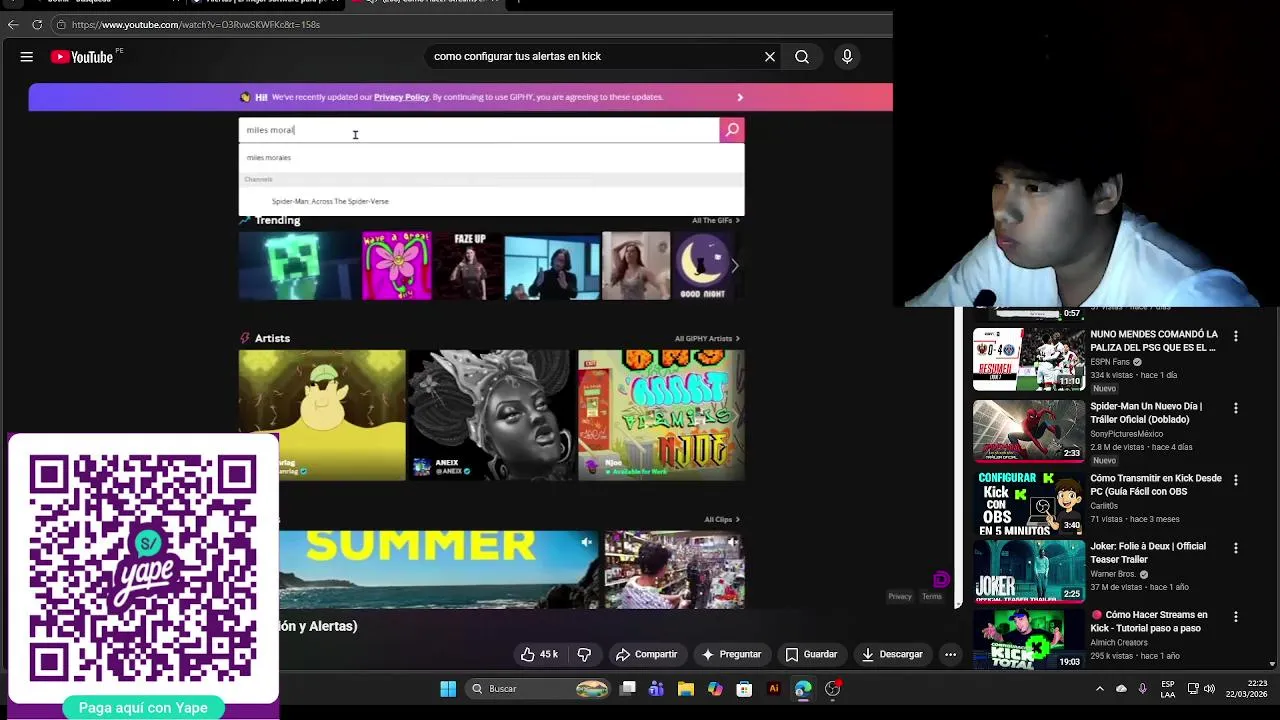Image resolution: width=1280 pixels, height=720 pixels.
Task: Reload the page with the refresh icon
Action: (x=37, y=25)
